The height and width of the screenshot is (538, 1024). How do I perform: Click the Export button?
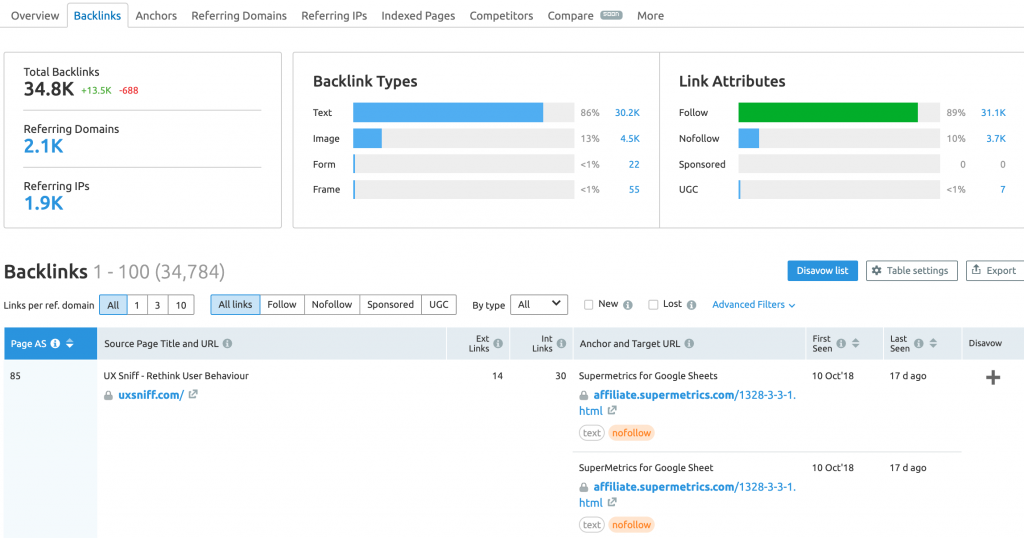[x=995, y=270]
